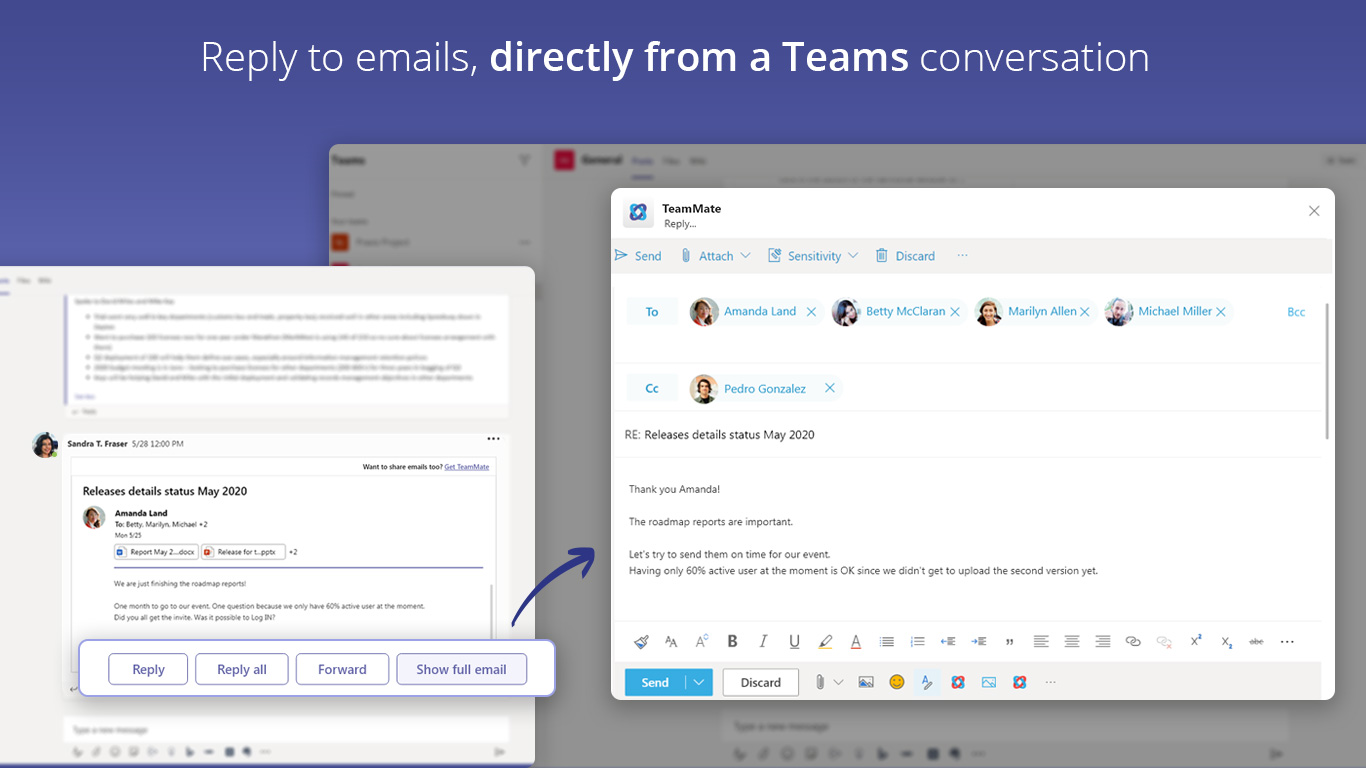Open the Release for pptx attachment

click(243, 552)
